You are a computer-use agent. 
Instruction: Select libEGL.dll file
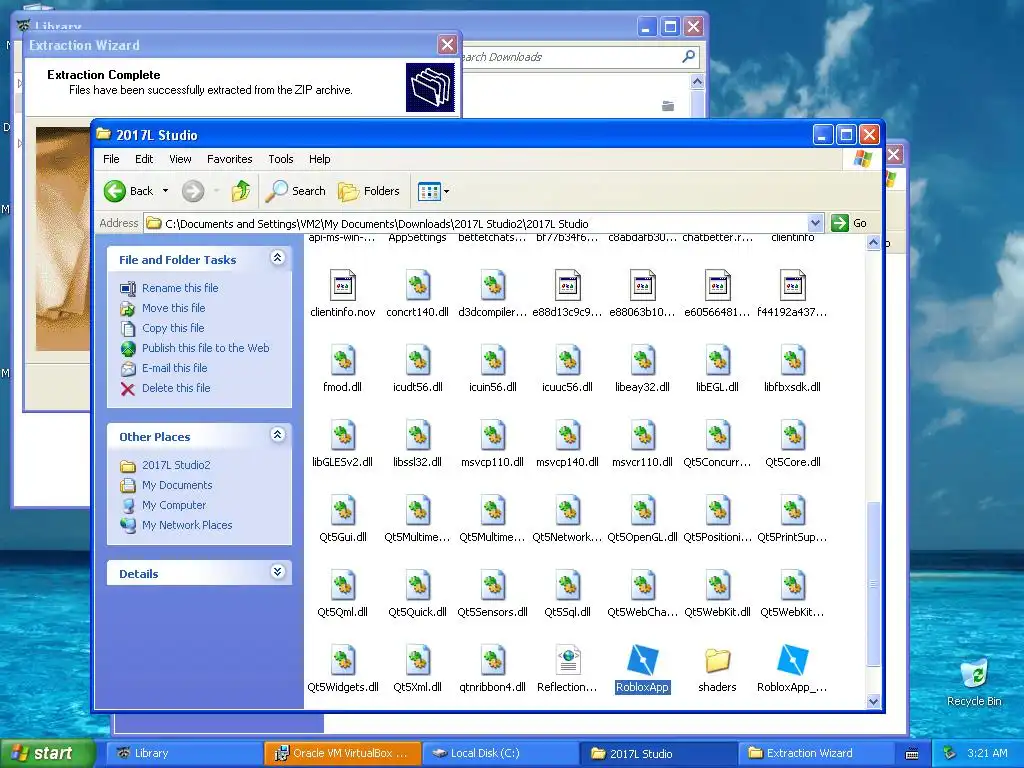click(x=717, y=360)
